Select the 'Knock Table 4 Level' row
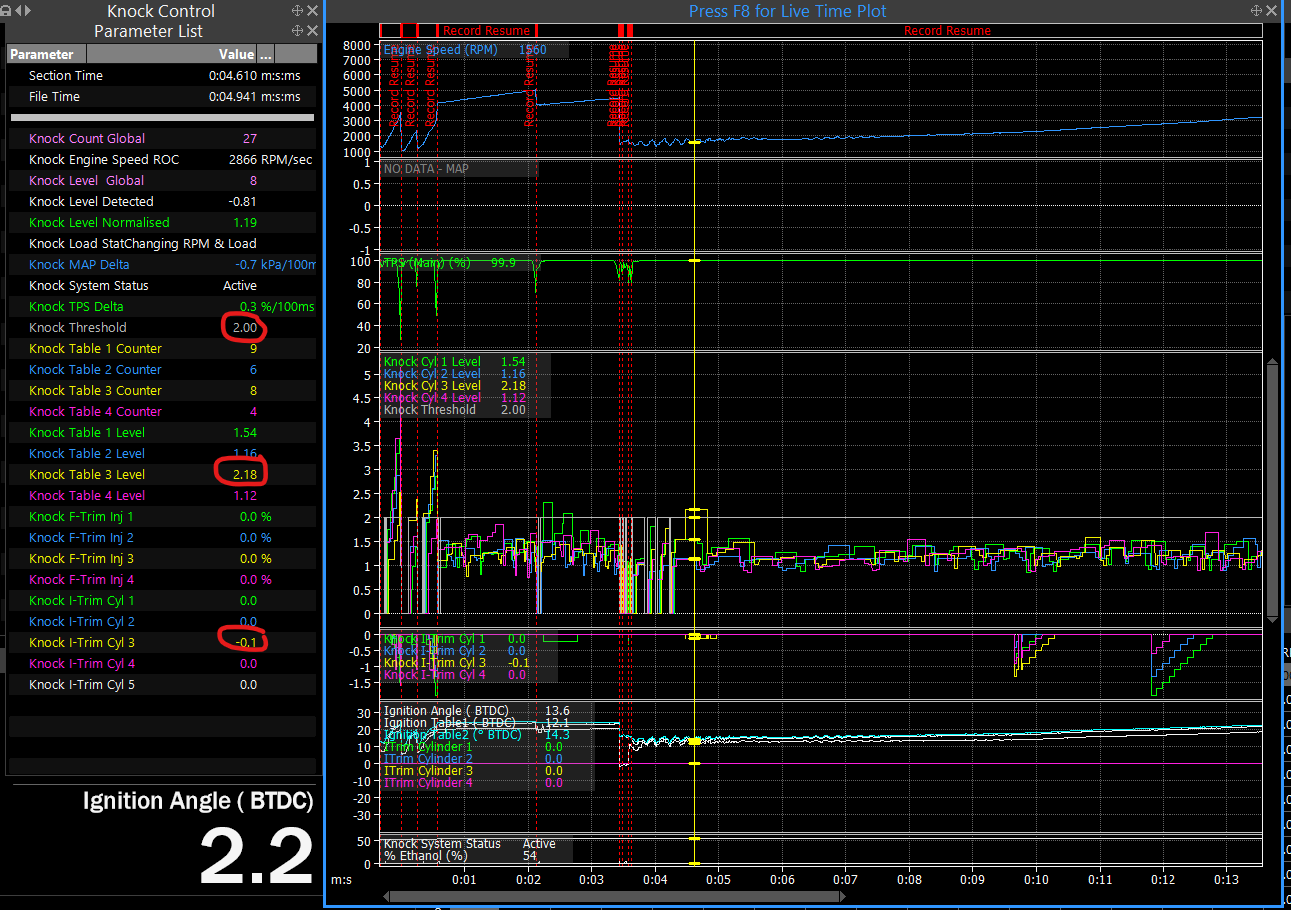Image resolution: width=1291 pixels, height=910 pixels. click(162, 496)
